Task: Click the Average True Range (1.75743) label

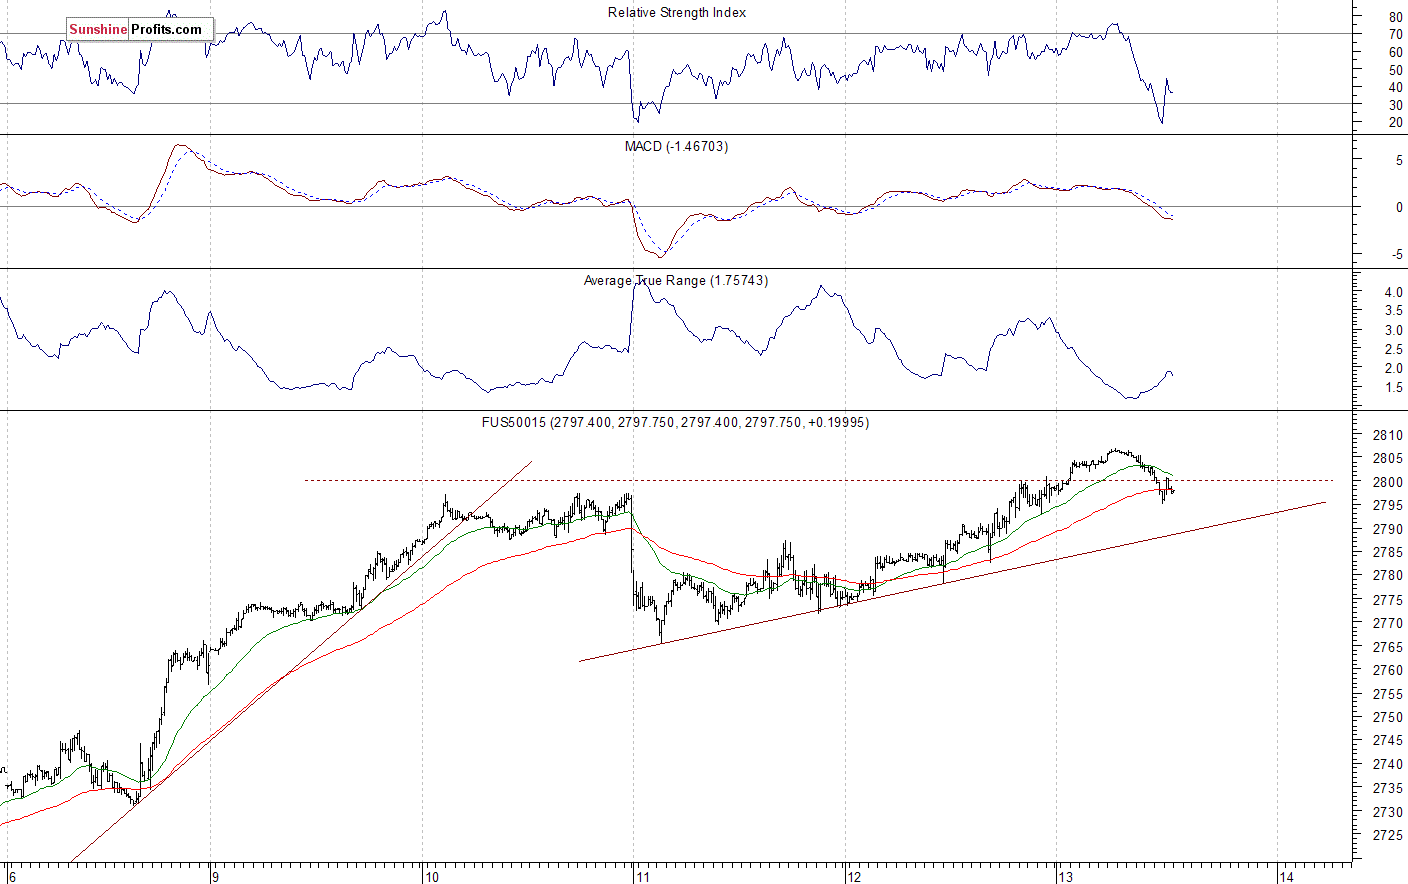Action: 676,281
